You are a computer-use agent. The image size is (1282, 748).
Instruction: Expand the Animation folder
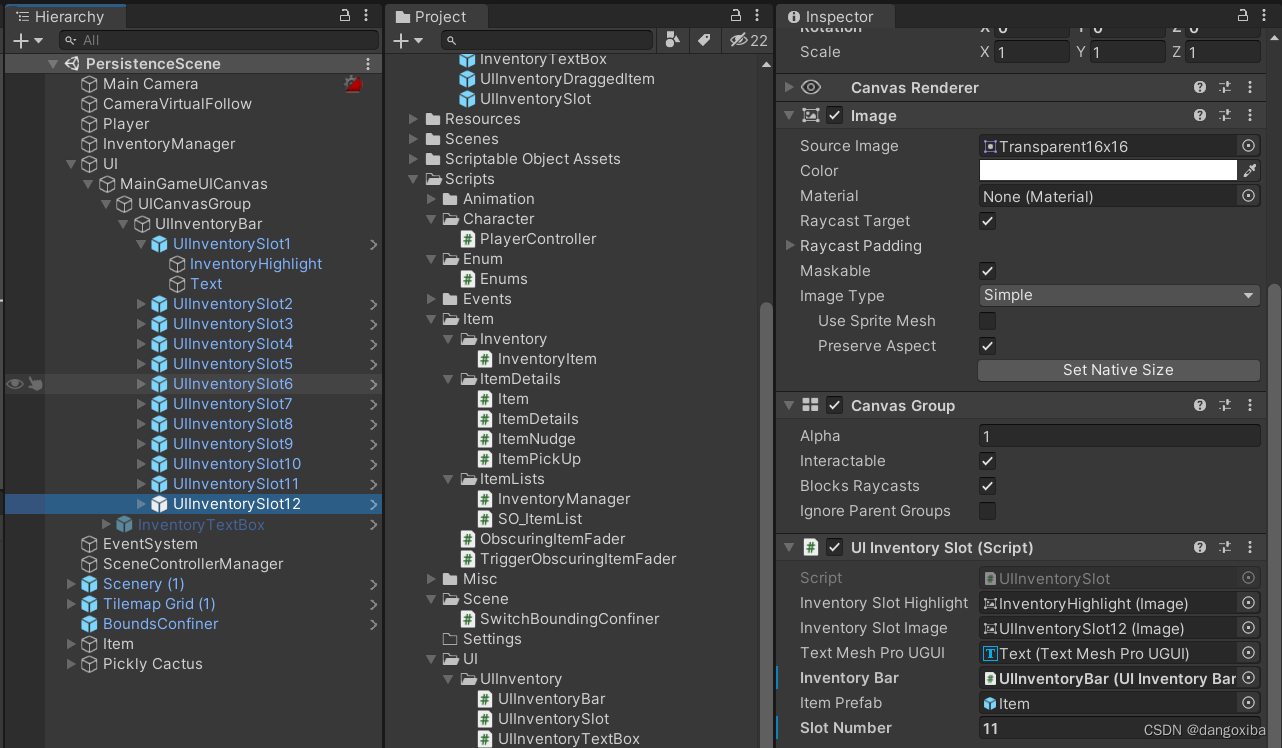click(432, 199)
